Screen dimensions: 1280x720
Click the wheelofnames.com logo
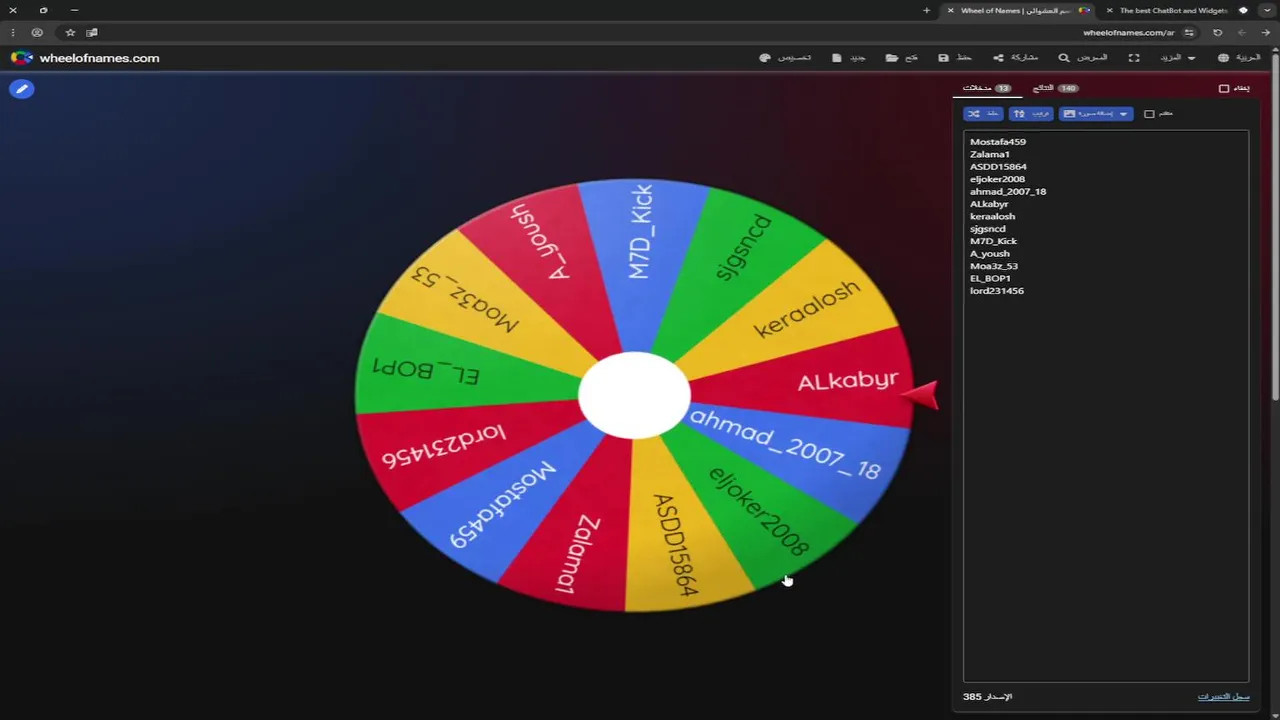click(85, 58)
